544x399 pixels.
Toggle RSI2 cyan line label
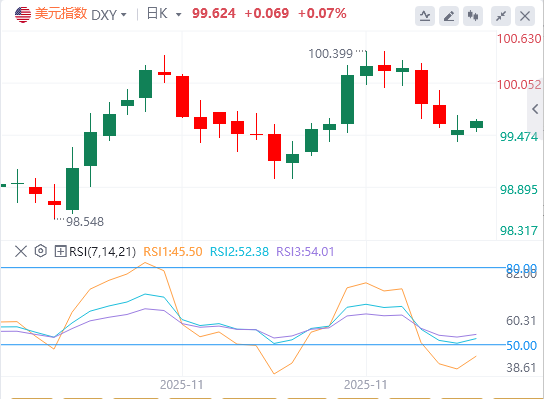(x=239, y=252)
